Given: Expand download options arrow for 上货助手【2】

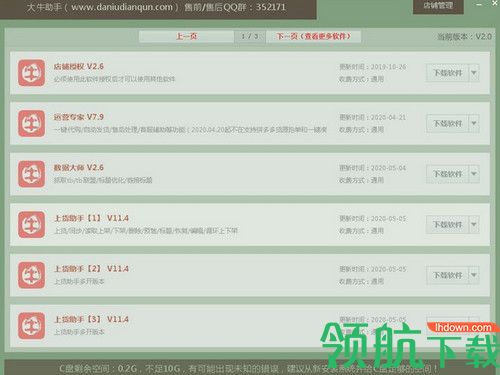Looking at the screenshot, I should [x=474, y=275].
